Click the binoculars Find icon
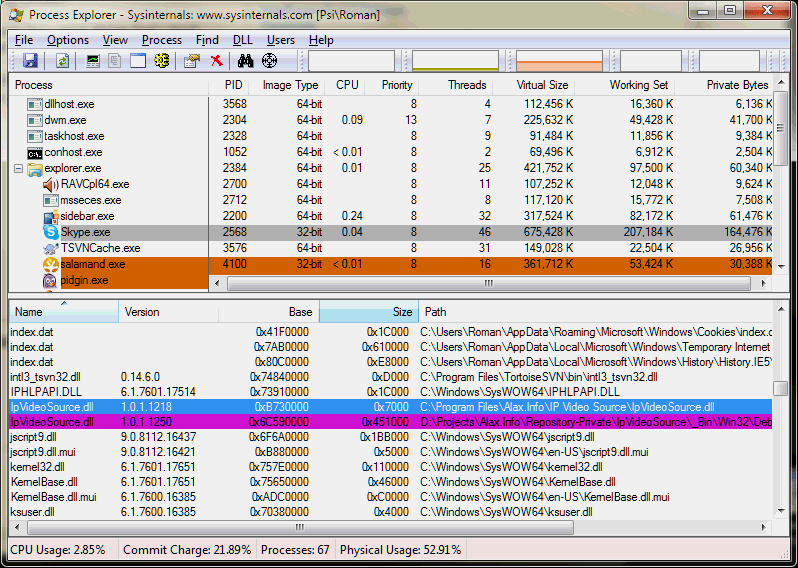The image size is (798, 568). 246,61
